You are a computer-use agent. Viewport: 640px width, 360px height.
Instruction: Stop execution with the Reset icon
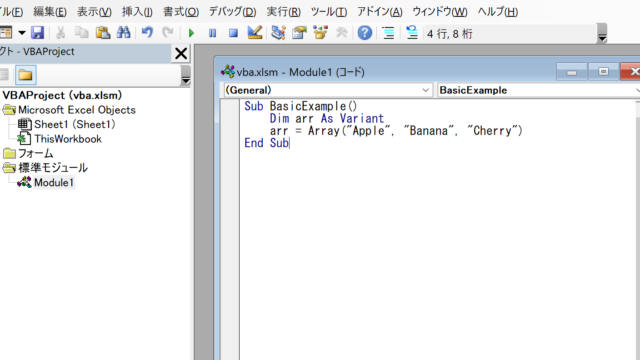point(233,33)
